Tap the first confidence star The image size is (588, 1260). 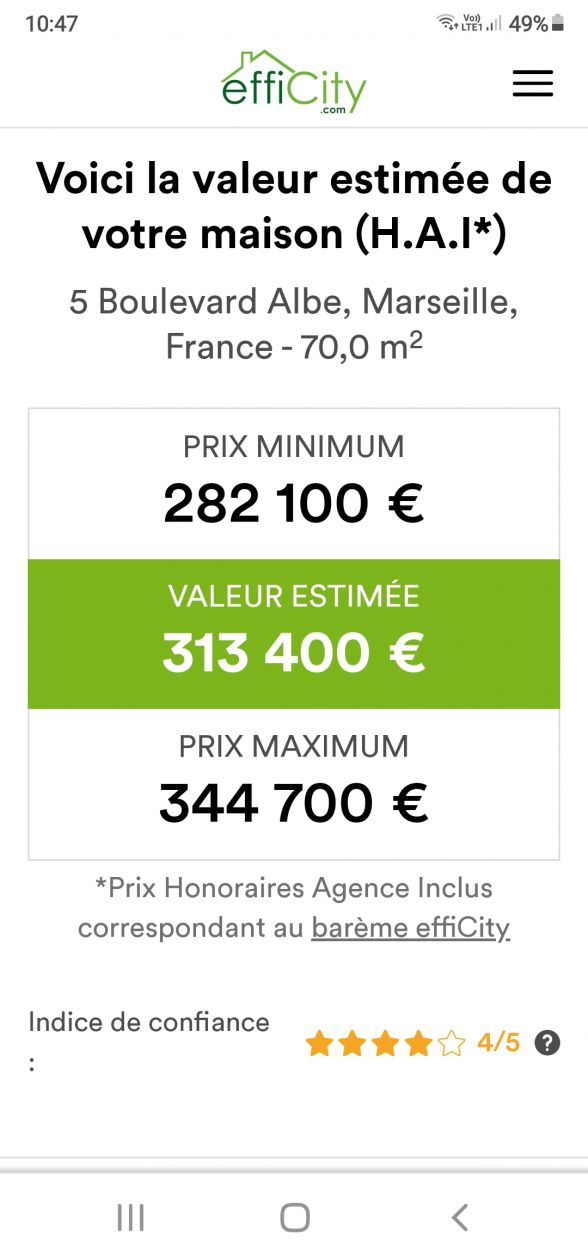[319, 1044]
